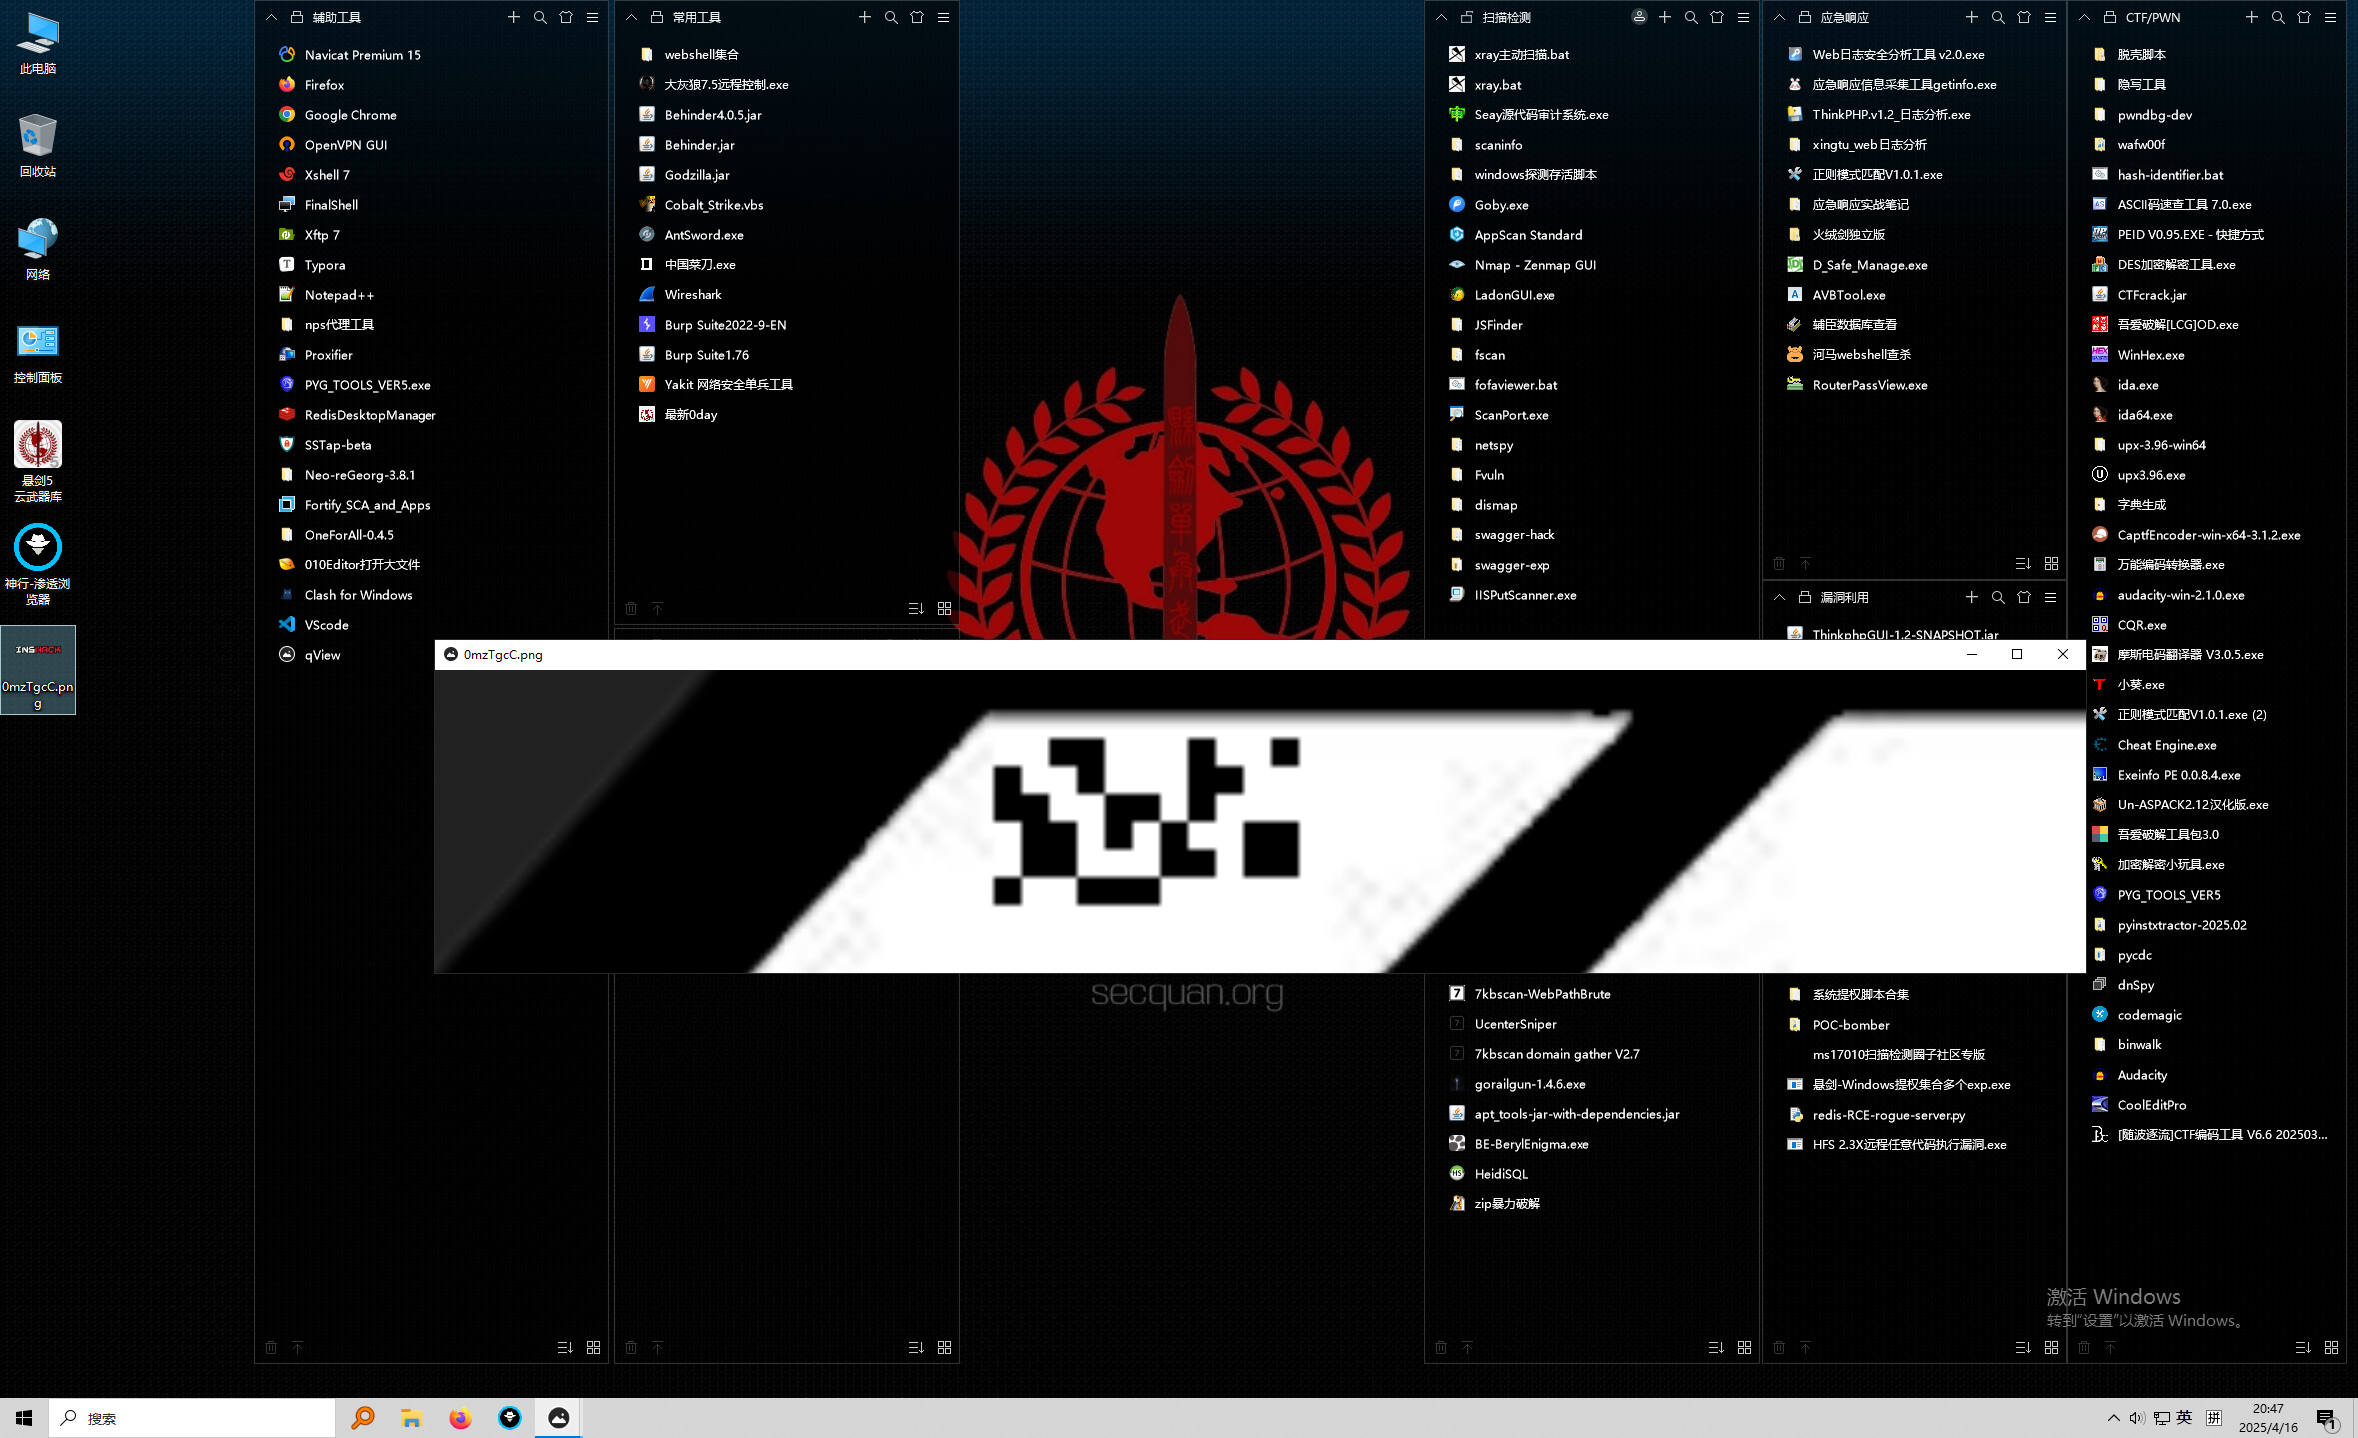Open Burp Suite2022-9-EN
Image resolution: width=2358 pixels, height=1438 pixels.
[724, 325]
